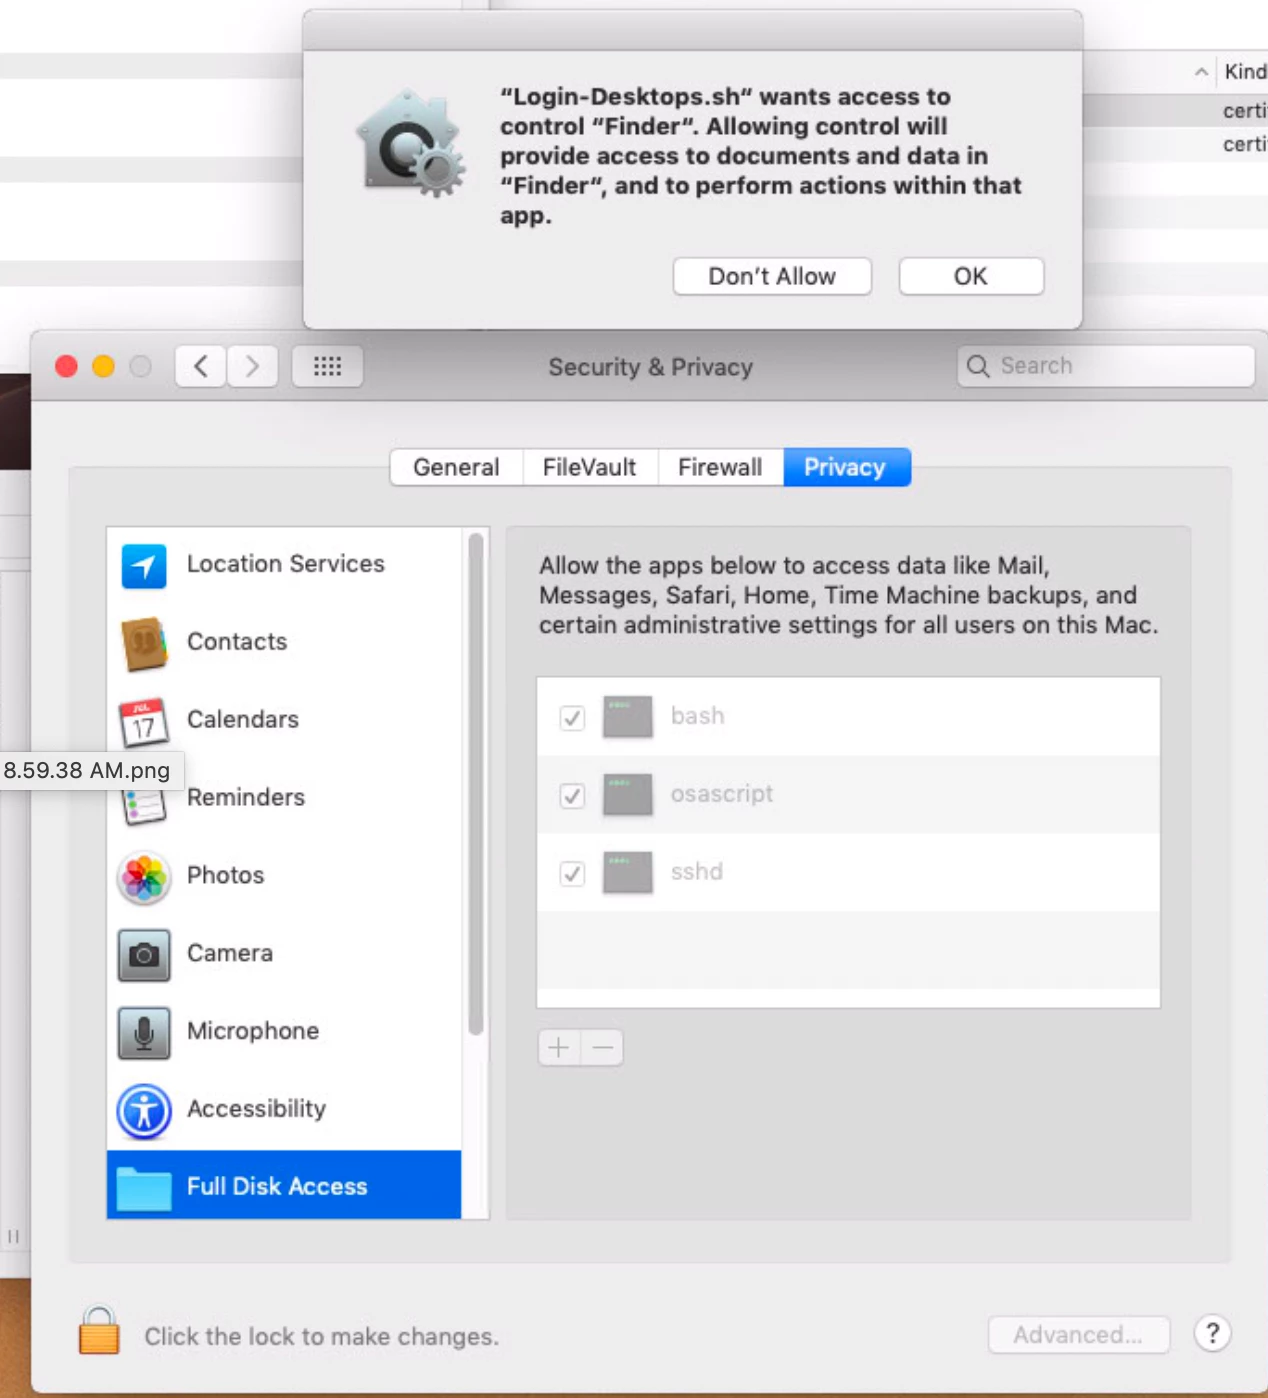The width and height of the screenshot is (1268, 1398).
Task: Click the privacy category list scrollbar
Action: point(476,785)
